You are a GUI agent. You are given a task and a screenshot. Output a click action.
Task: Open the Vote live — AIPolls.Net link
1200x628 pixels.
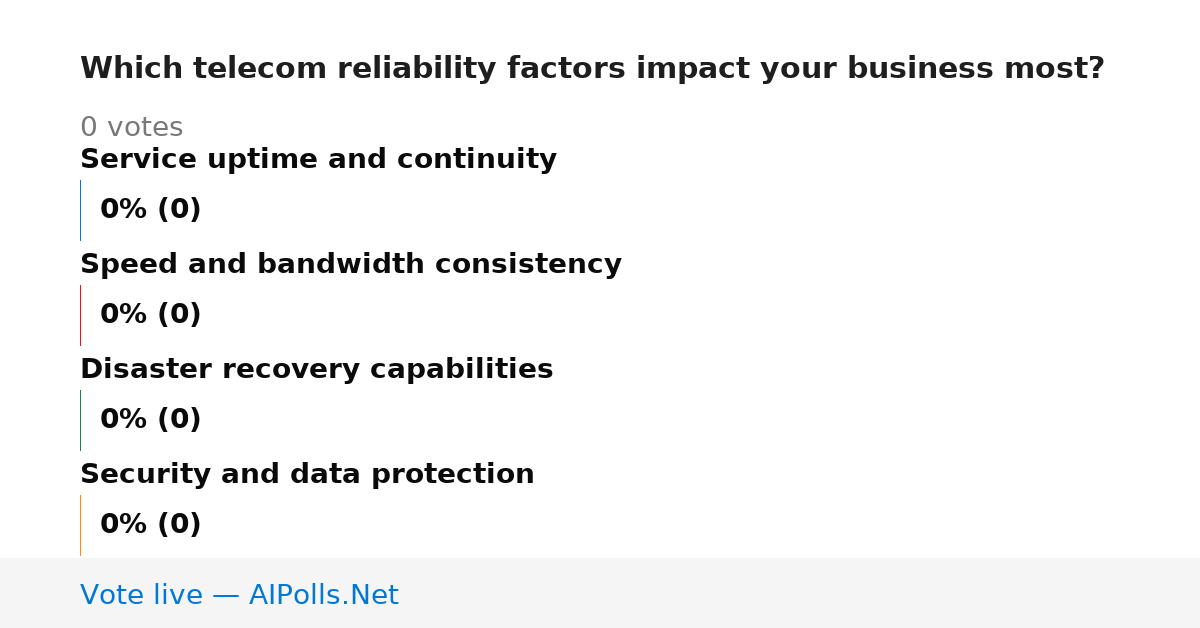coord(239,595)
